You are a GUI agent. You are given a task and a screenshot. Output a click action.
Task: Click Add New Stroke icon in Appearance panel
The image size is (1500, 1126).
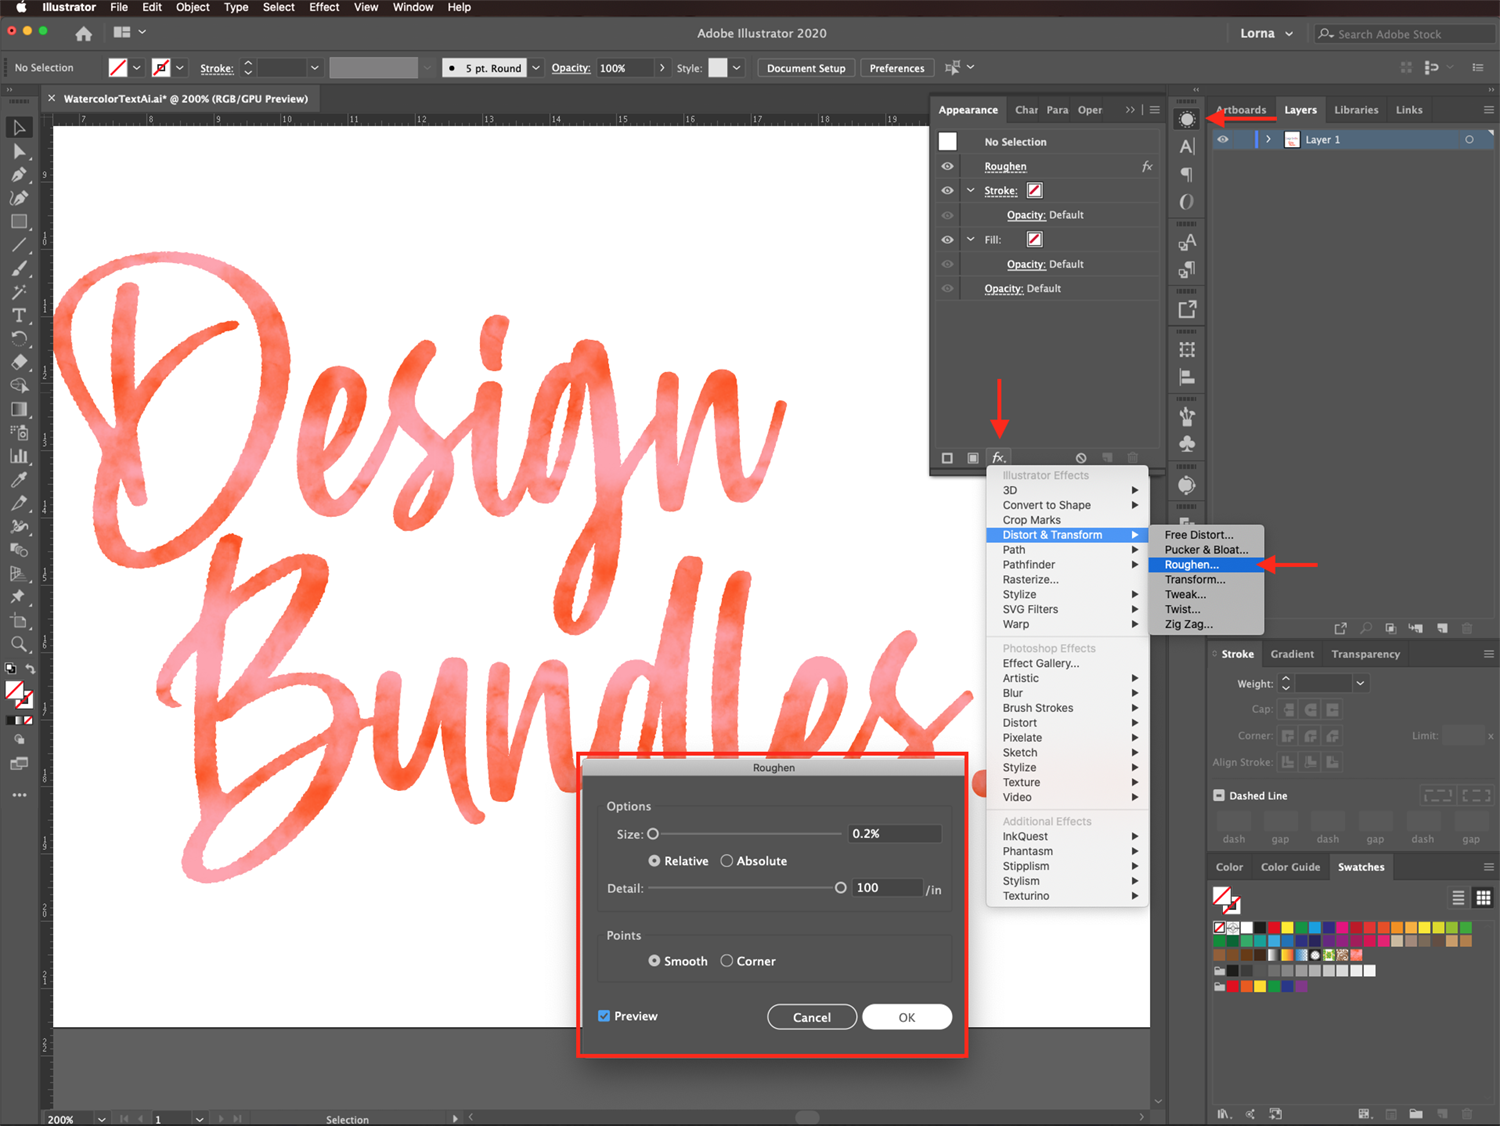coord(947,458)
